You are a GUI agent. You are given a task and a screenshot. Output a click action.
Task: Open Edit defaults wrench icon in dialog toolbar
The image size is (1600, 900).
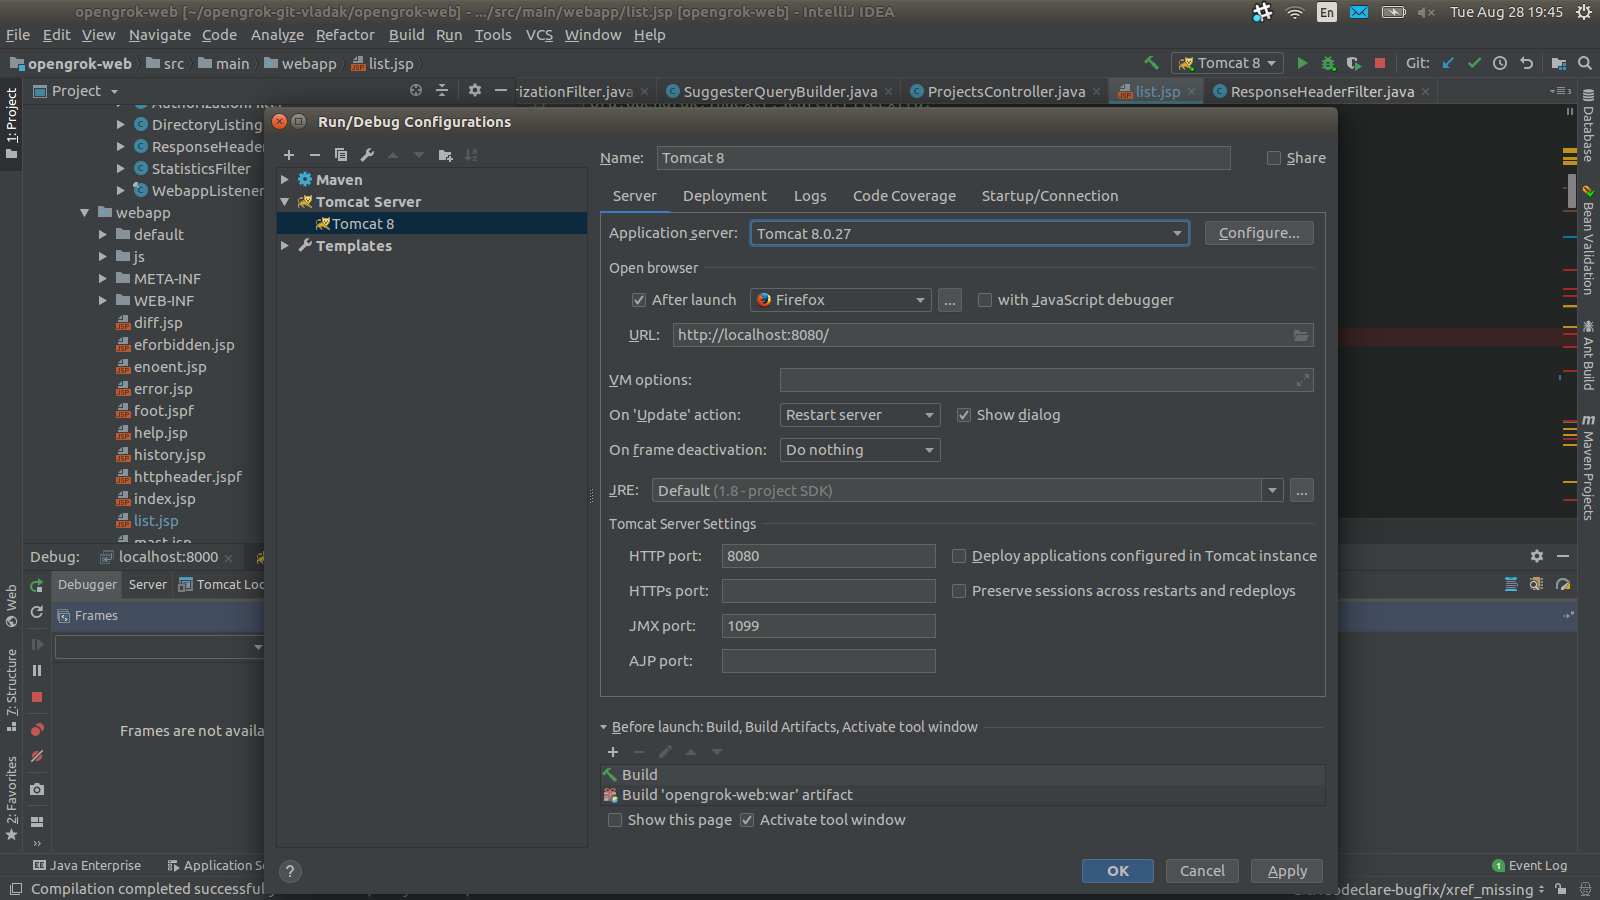point(367,155)
